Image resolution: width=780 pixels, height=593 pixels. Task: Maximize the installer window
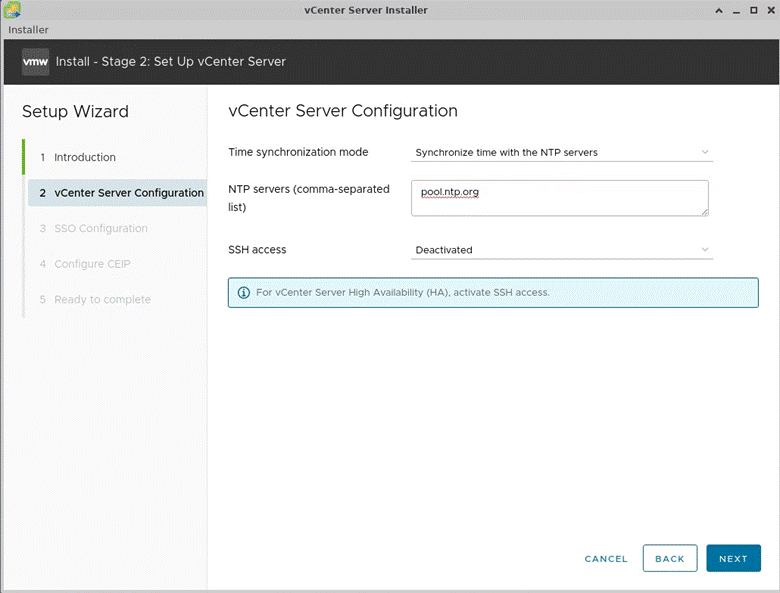point(754,10)
